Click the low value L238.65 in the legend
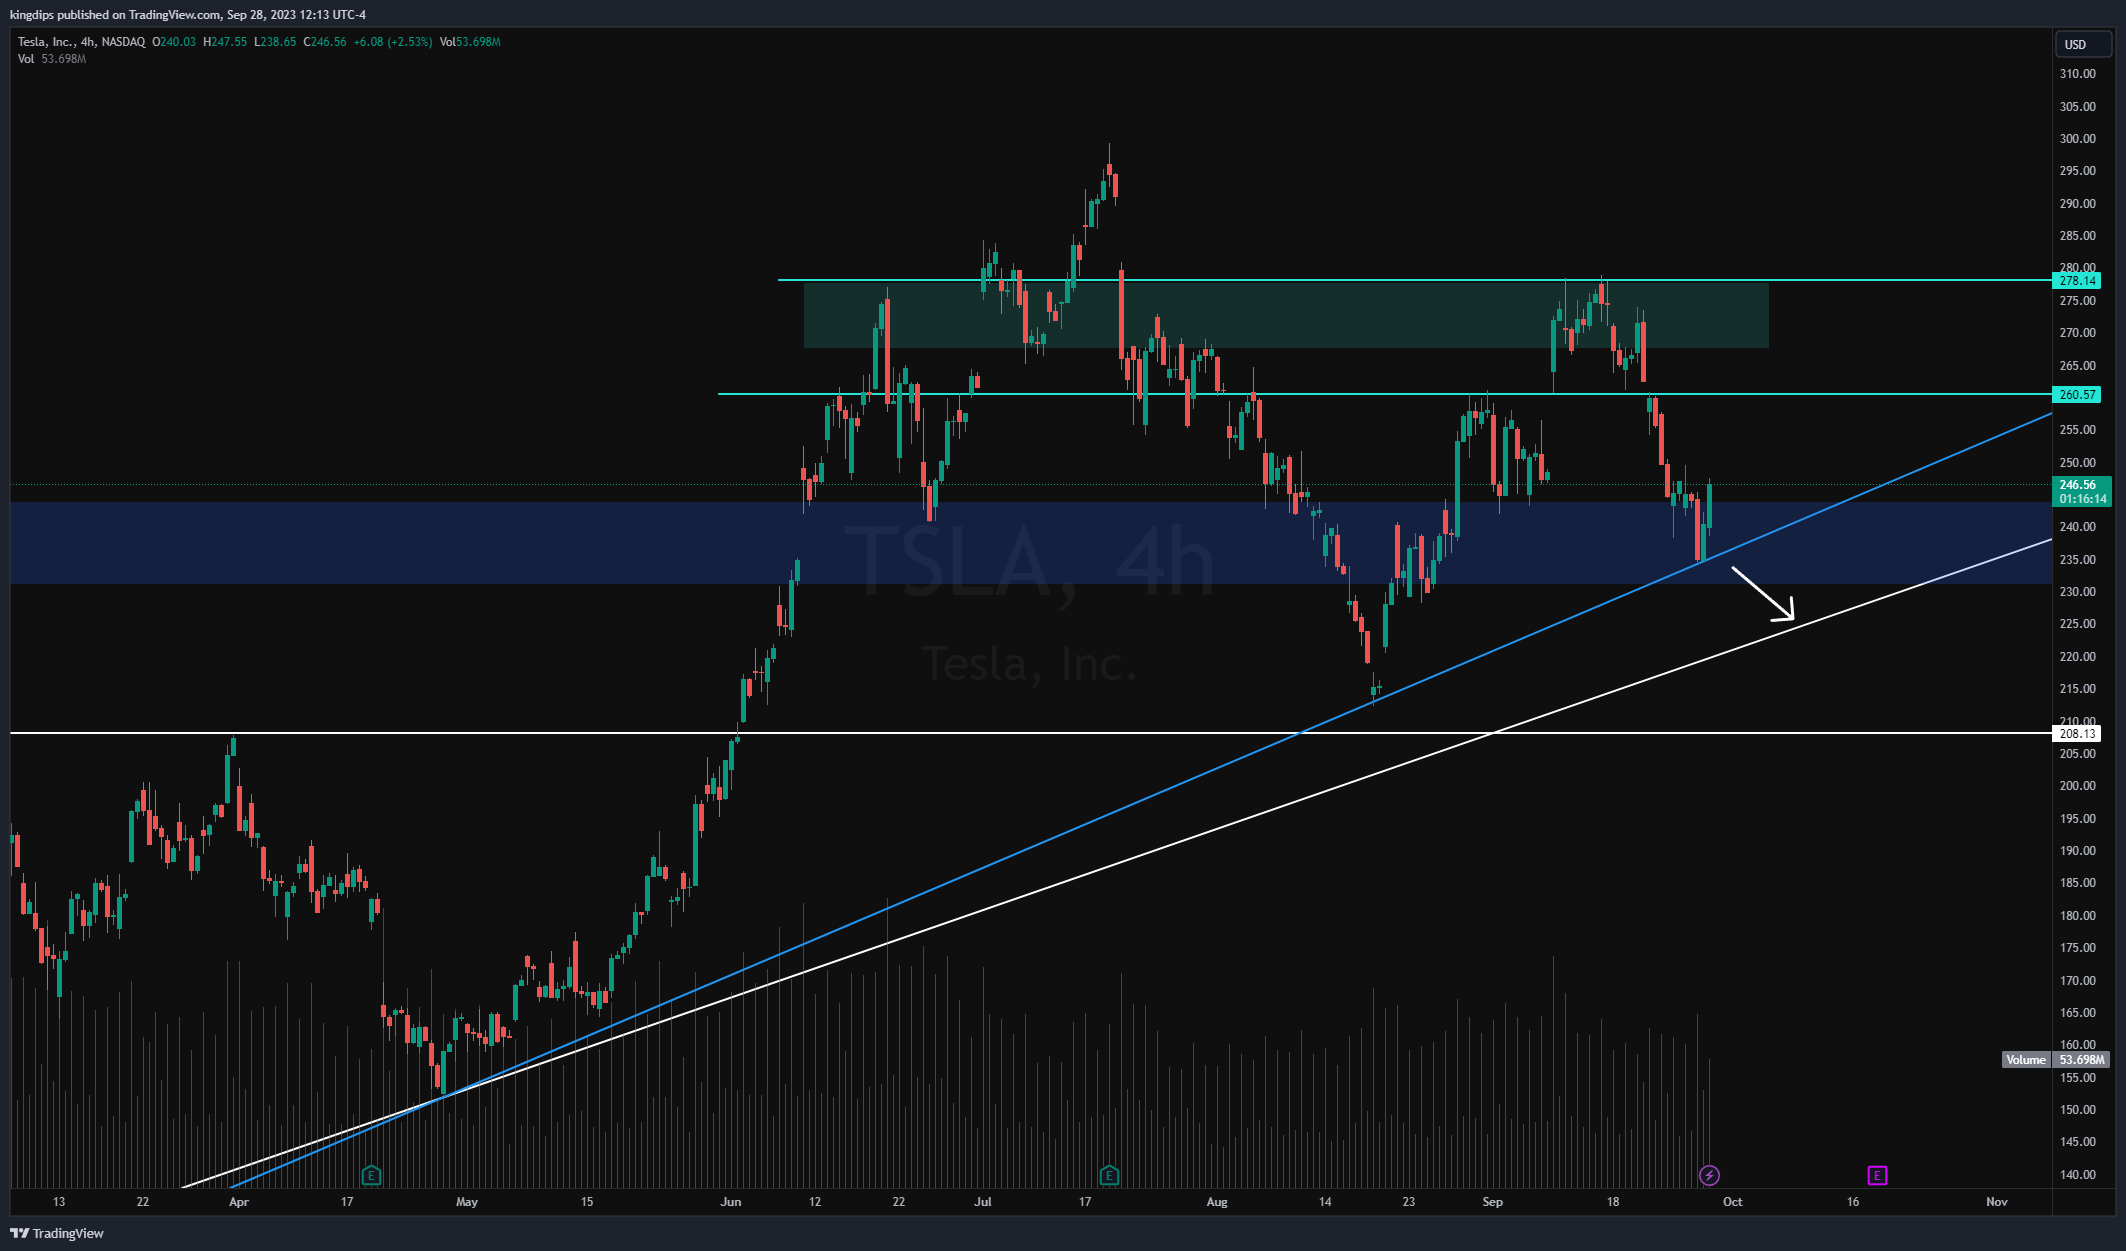This screenshot has width=2126, height=1251. tap(275, 42)
